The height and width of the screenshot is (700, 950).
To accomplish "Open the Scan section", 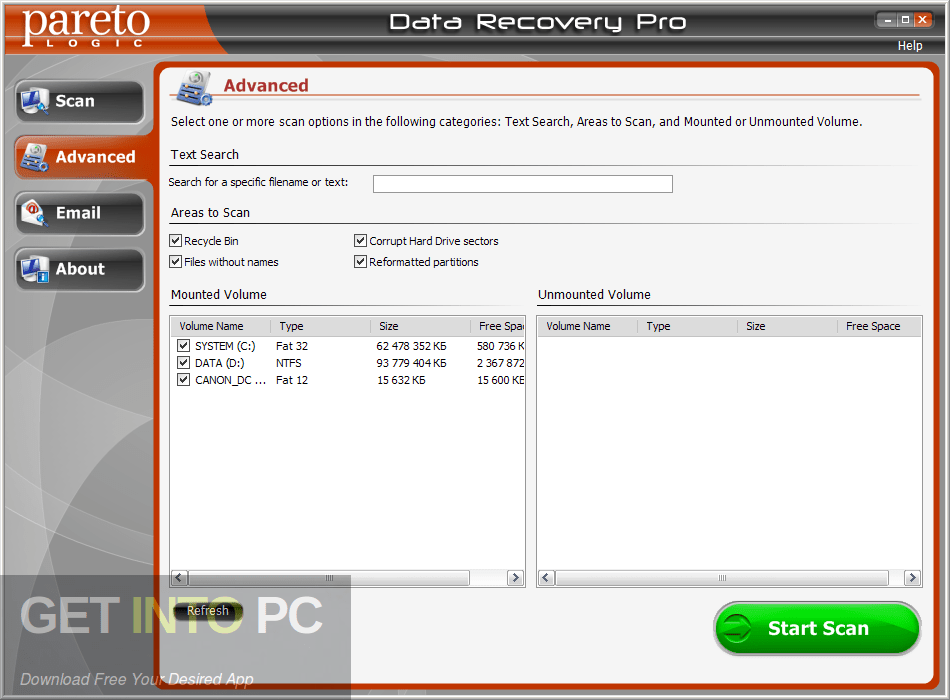I will click(x=80, y=101).
